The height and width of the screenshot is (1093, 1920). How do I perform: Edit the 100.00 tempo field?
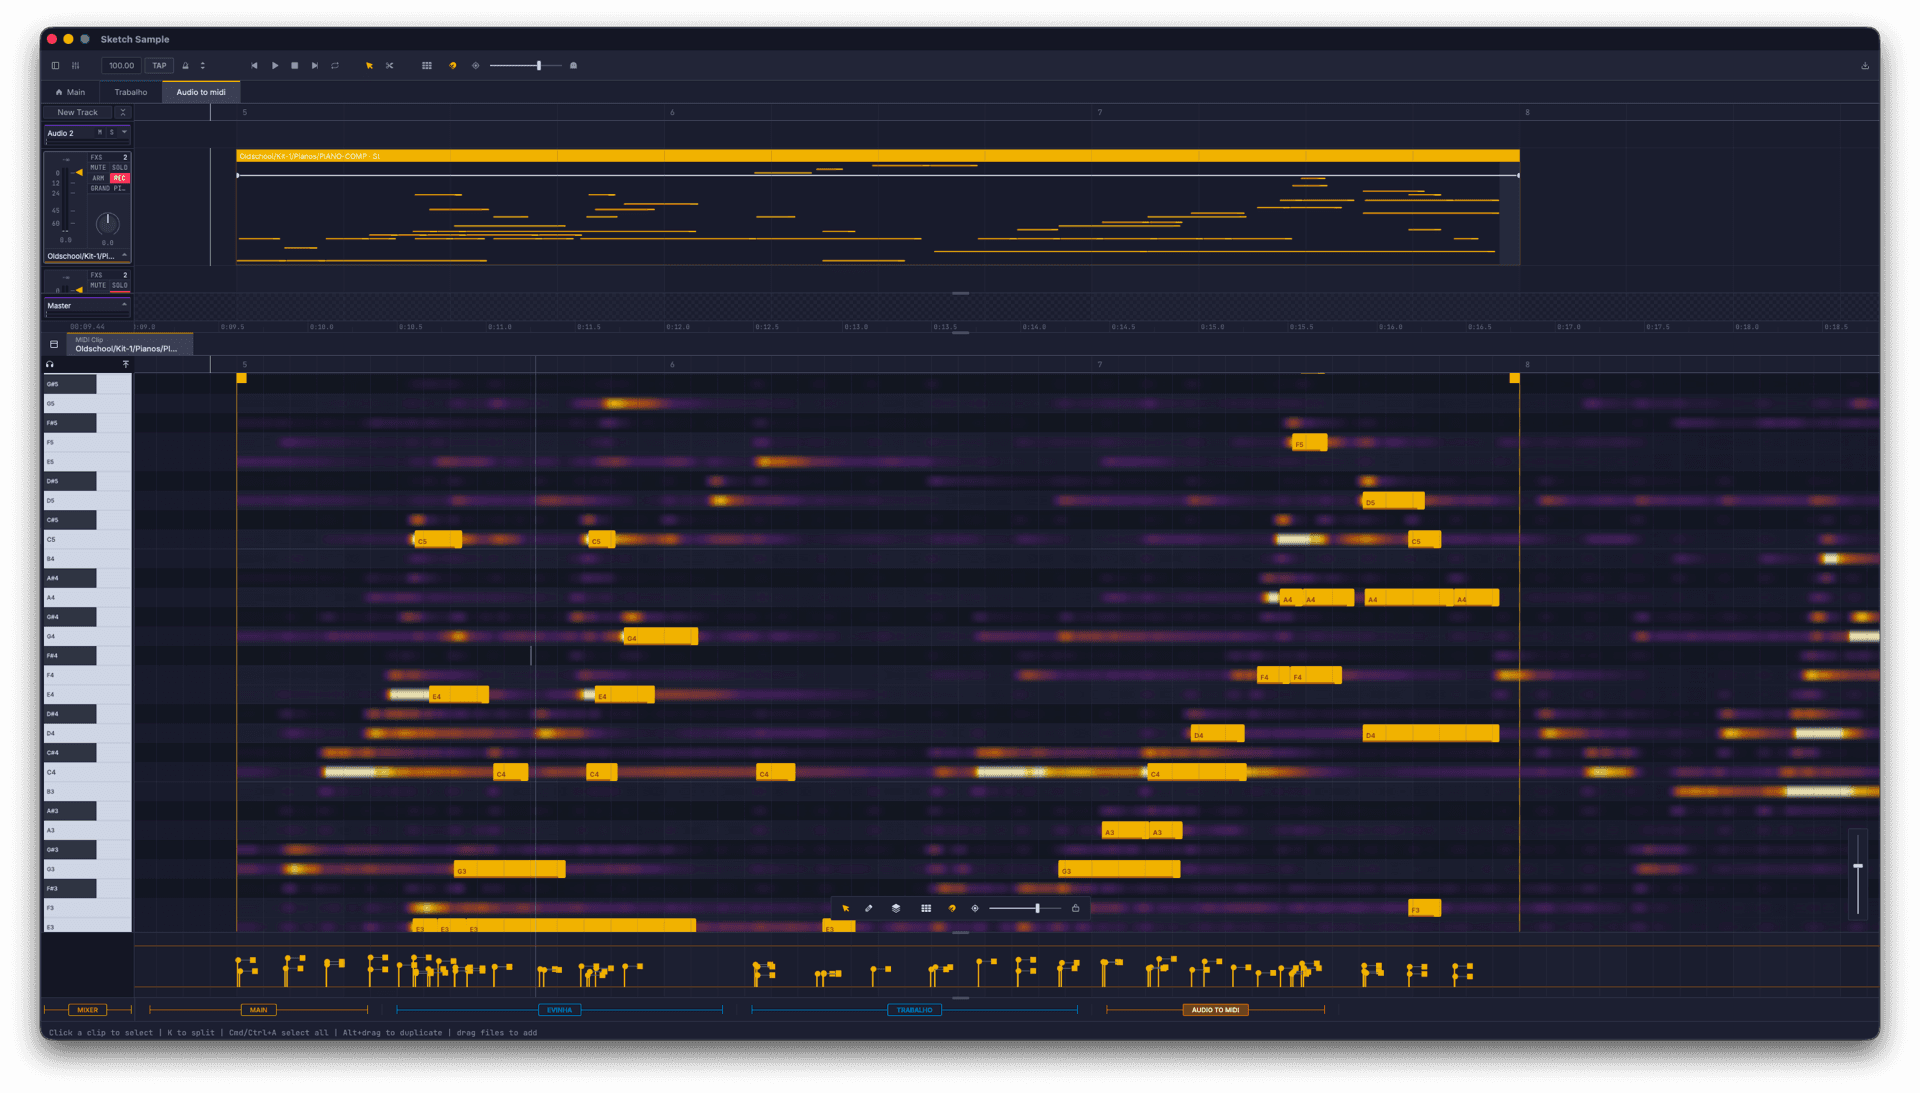[x=121, y=66]
